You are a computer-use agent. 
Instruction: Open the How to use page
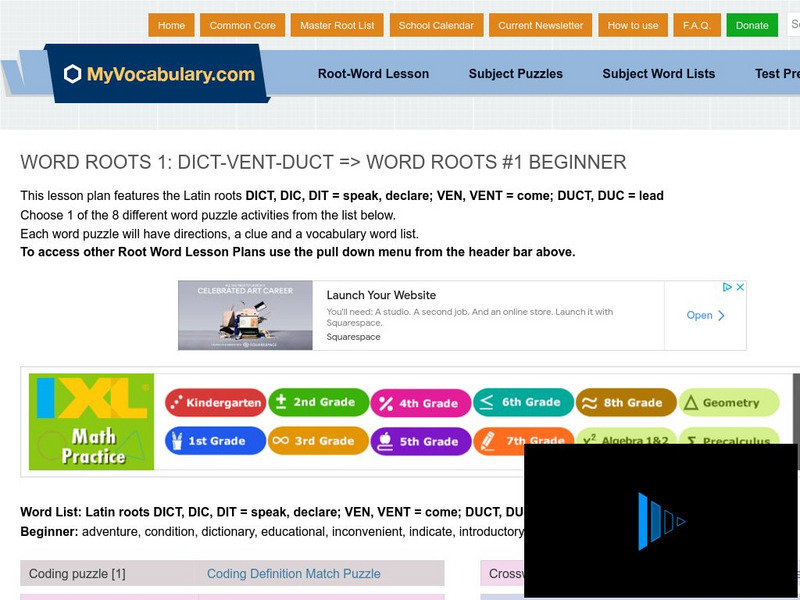tap(633, 25)
